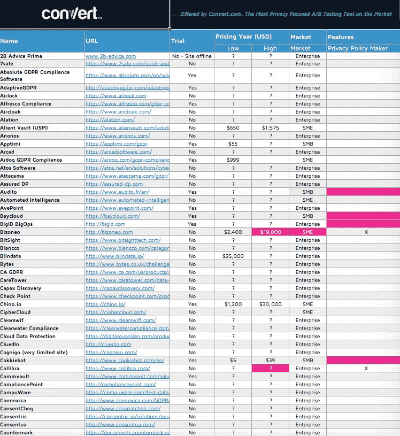The image size is (400, 436).
Task: Open the clearswift.com link
Action: pos(120,320)
